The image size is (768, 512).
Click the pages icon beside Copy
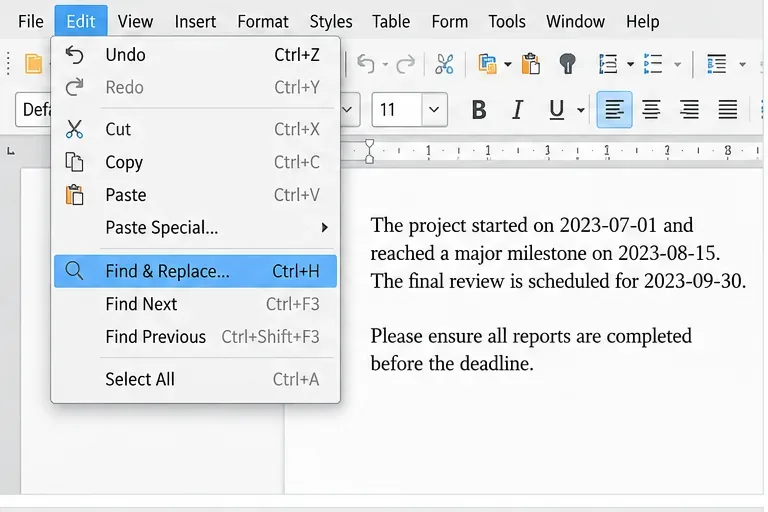pyautogui.click(x=74, y=162)
